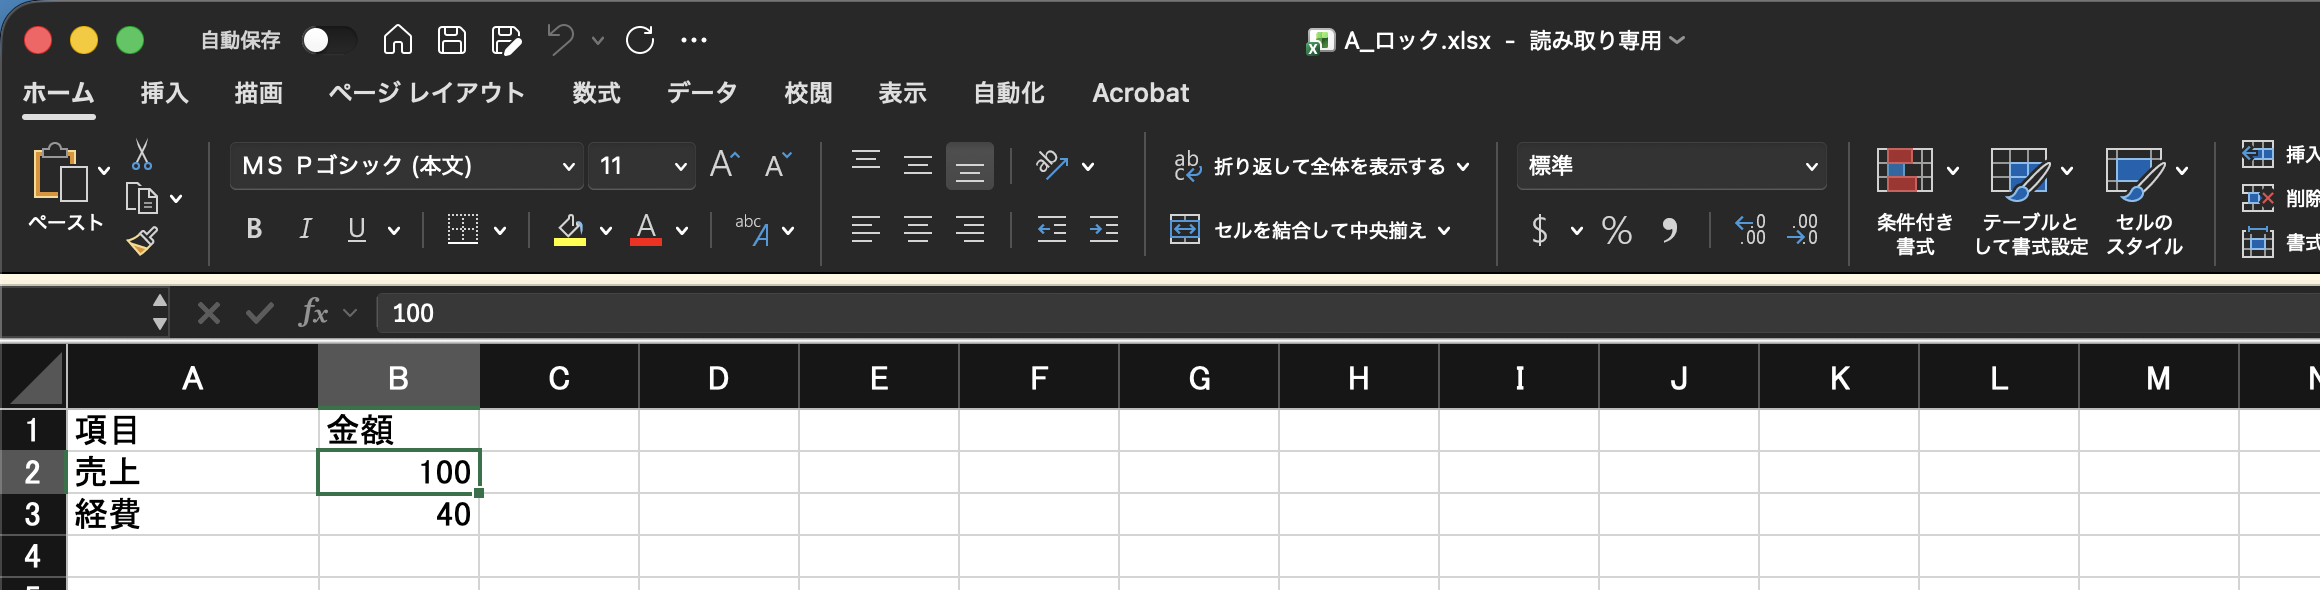The height and width of the screenshot is (590, 2320).
Task: Select the cell containing 経費
Action: pyautogui.click(x=193, y=514)
